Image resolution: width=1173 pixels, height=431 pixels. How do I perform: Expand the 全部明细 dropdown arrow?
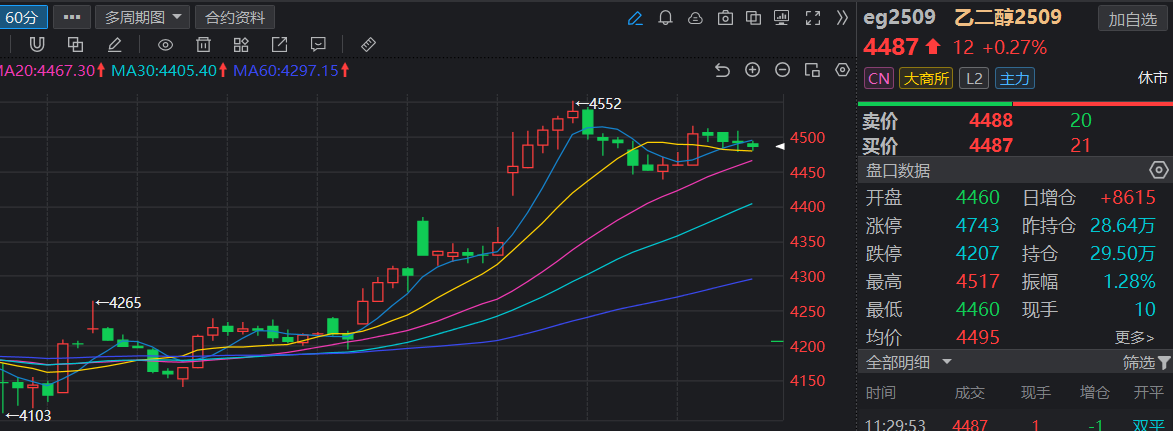point(947,362)
